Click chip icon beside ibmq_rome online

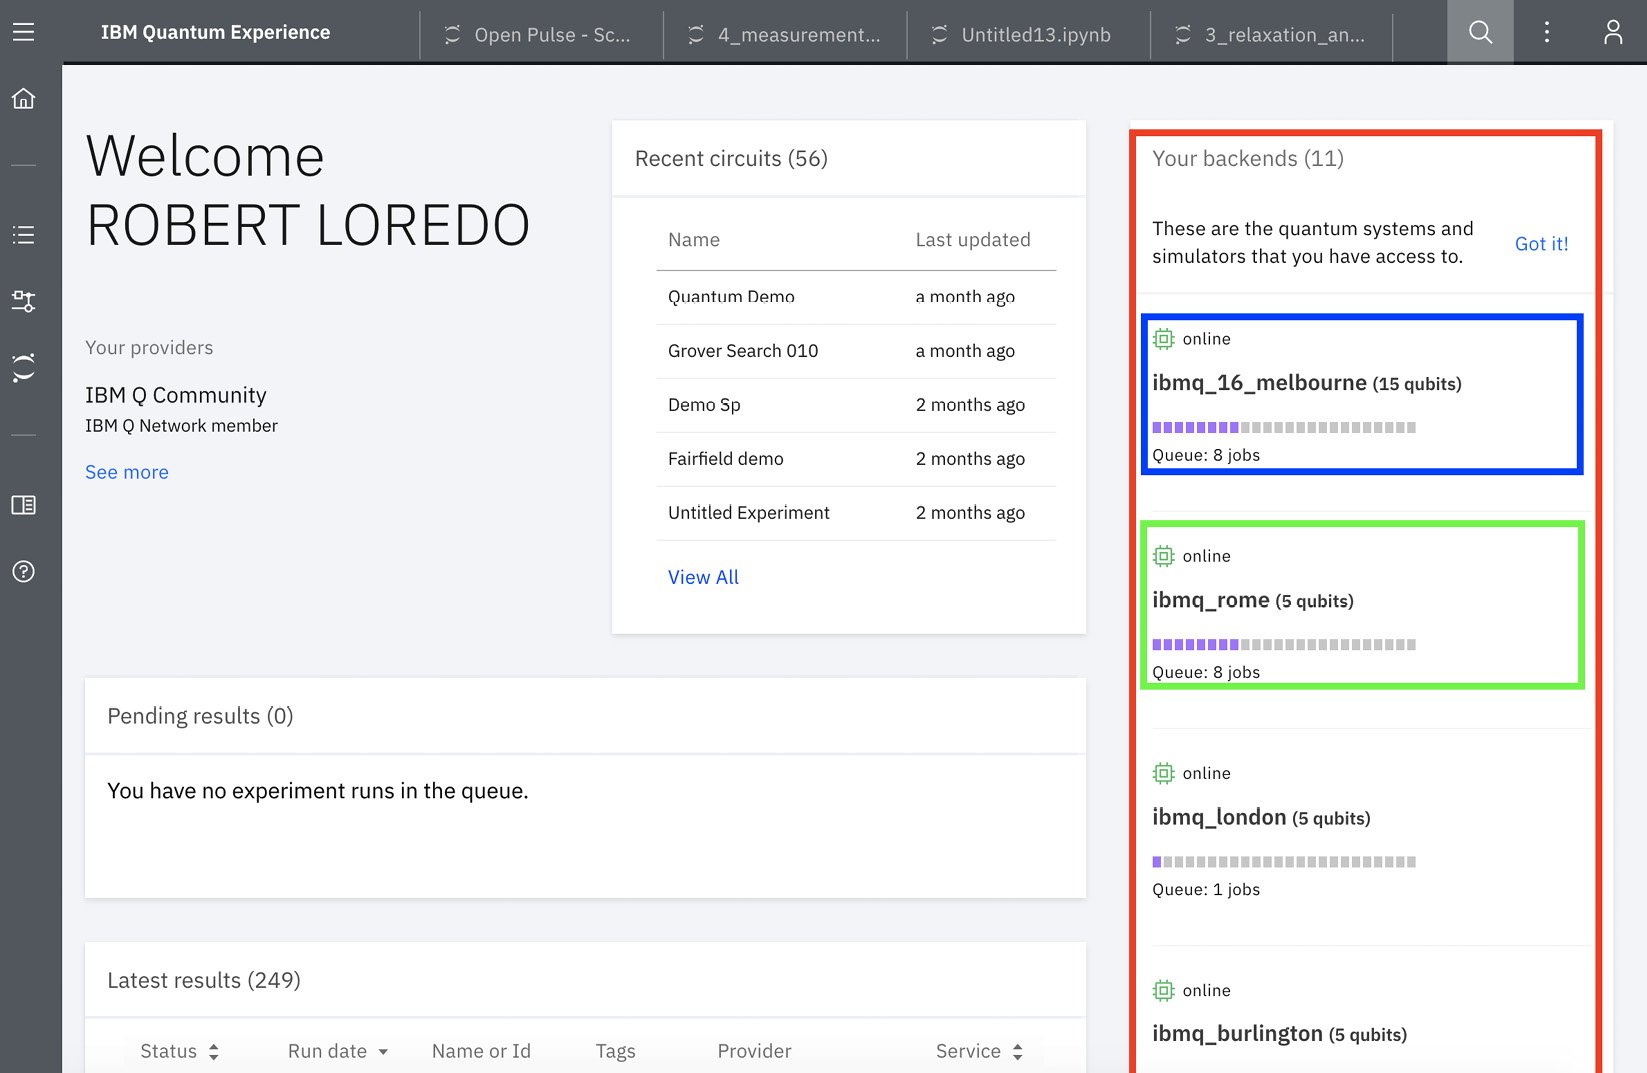coord(1163,556)
